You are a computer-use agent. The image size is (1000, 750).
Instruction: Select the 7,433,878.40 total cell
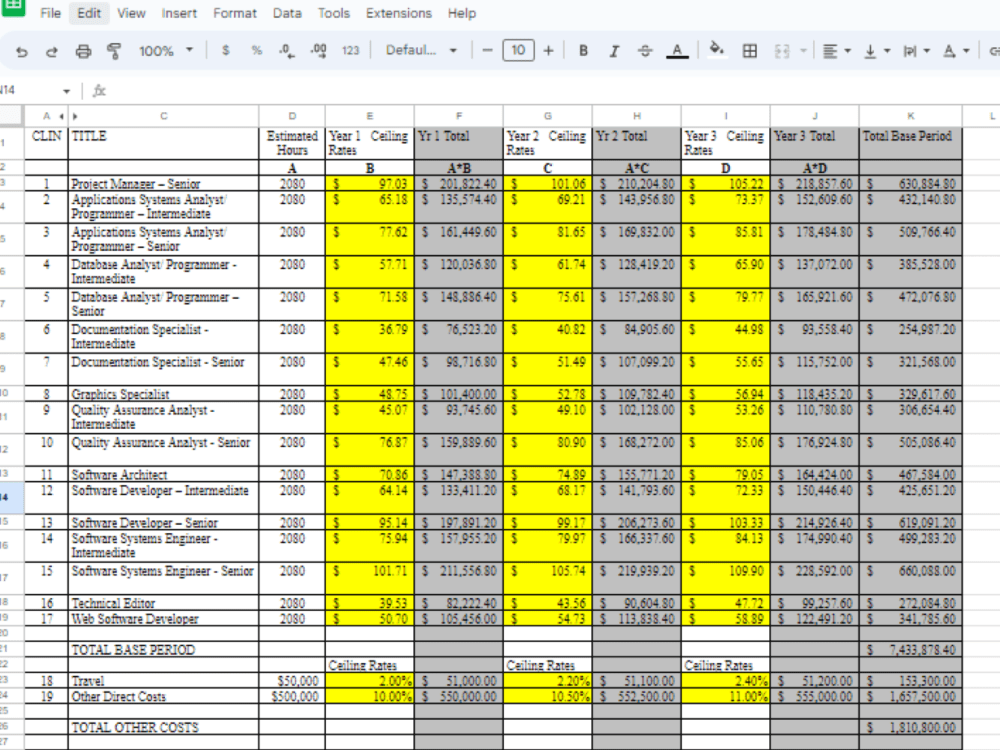click(x=911, y=650)
